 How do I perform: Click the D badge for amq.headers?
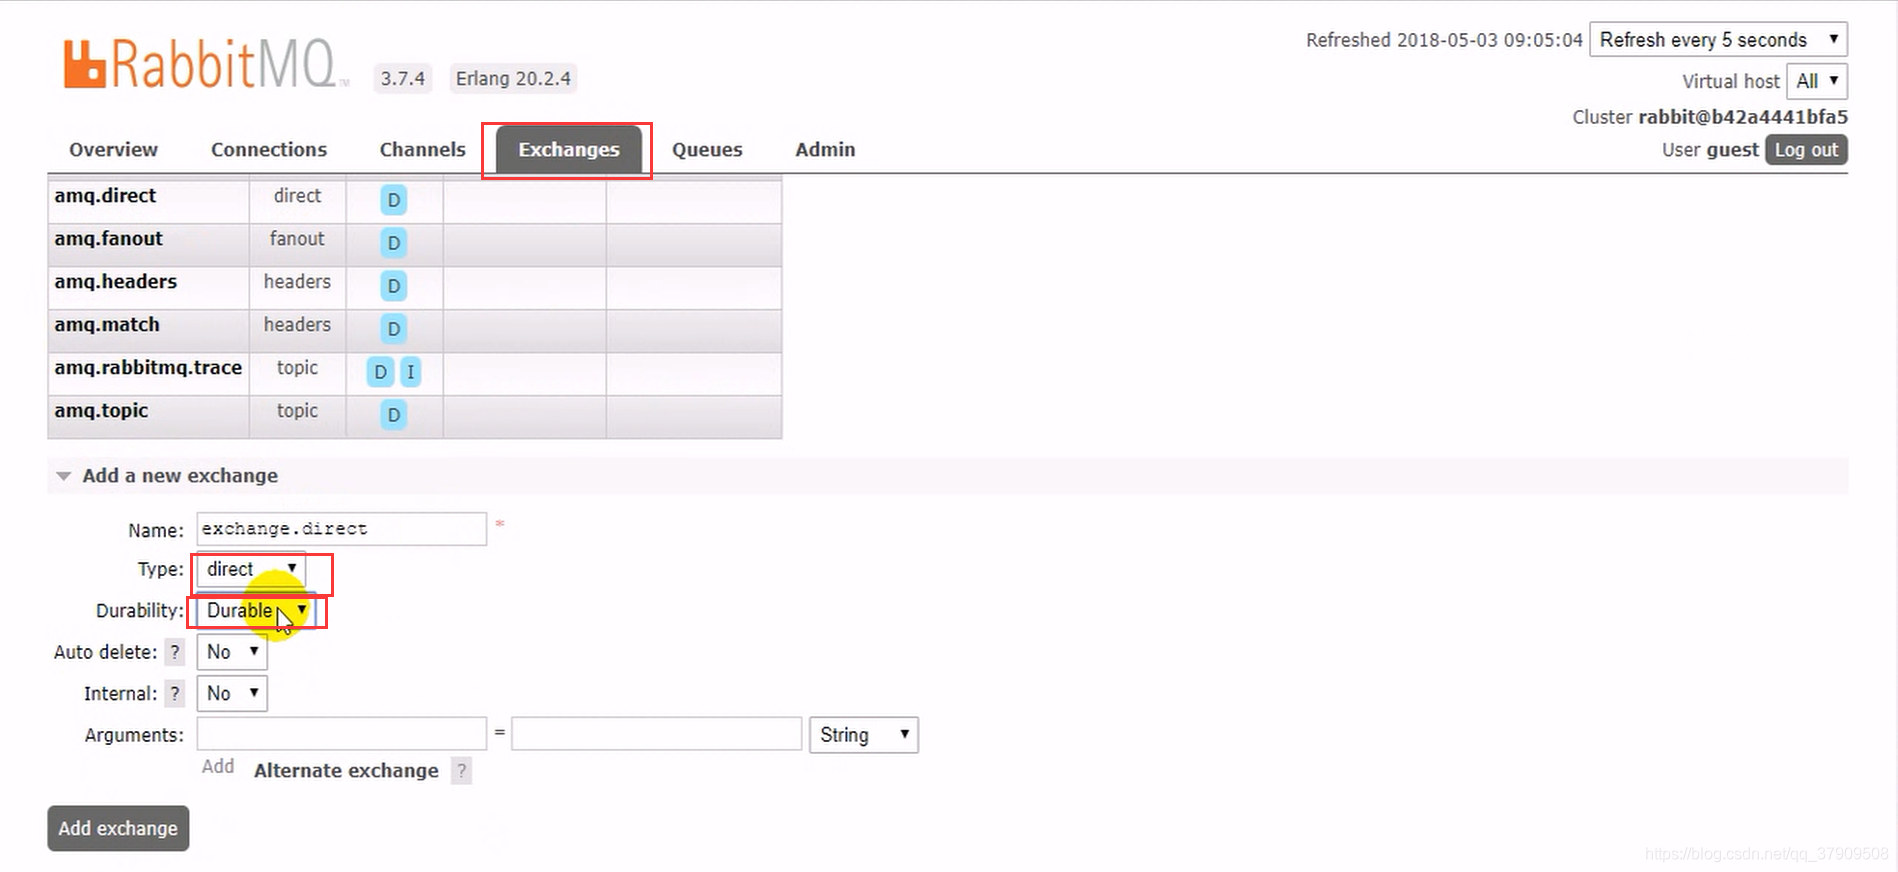394,286
